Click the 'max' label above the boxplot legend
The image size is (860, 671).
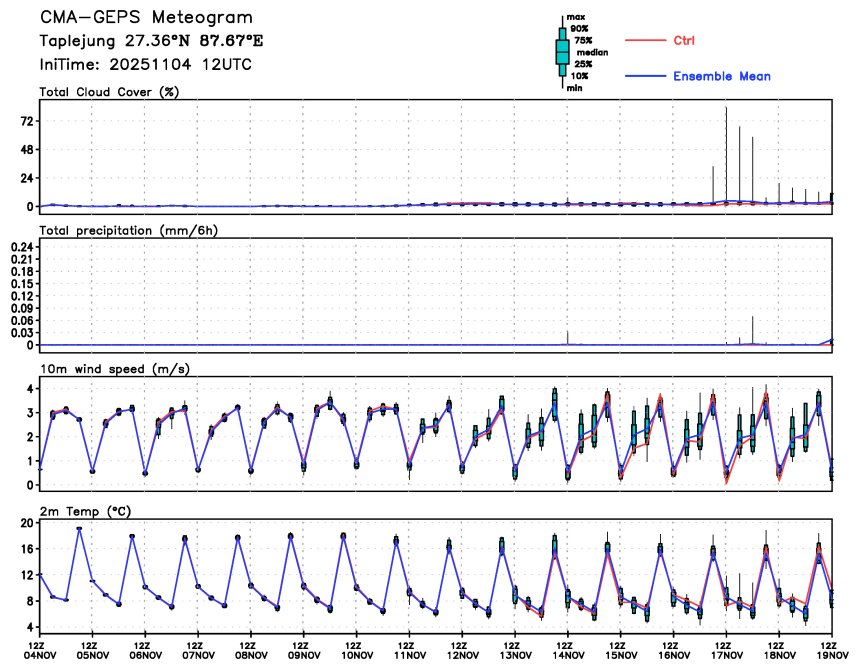click(575, 17)
